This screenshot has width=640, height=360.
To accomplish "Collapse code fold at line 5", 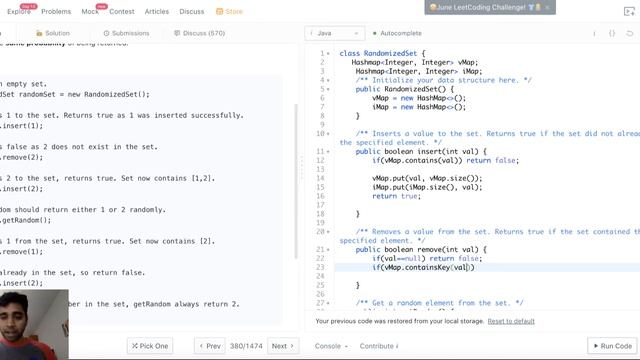I will (x=328, y=89).
